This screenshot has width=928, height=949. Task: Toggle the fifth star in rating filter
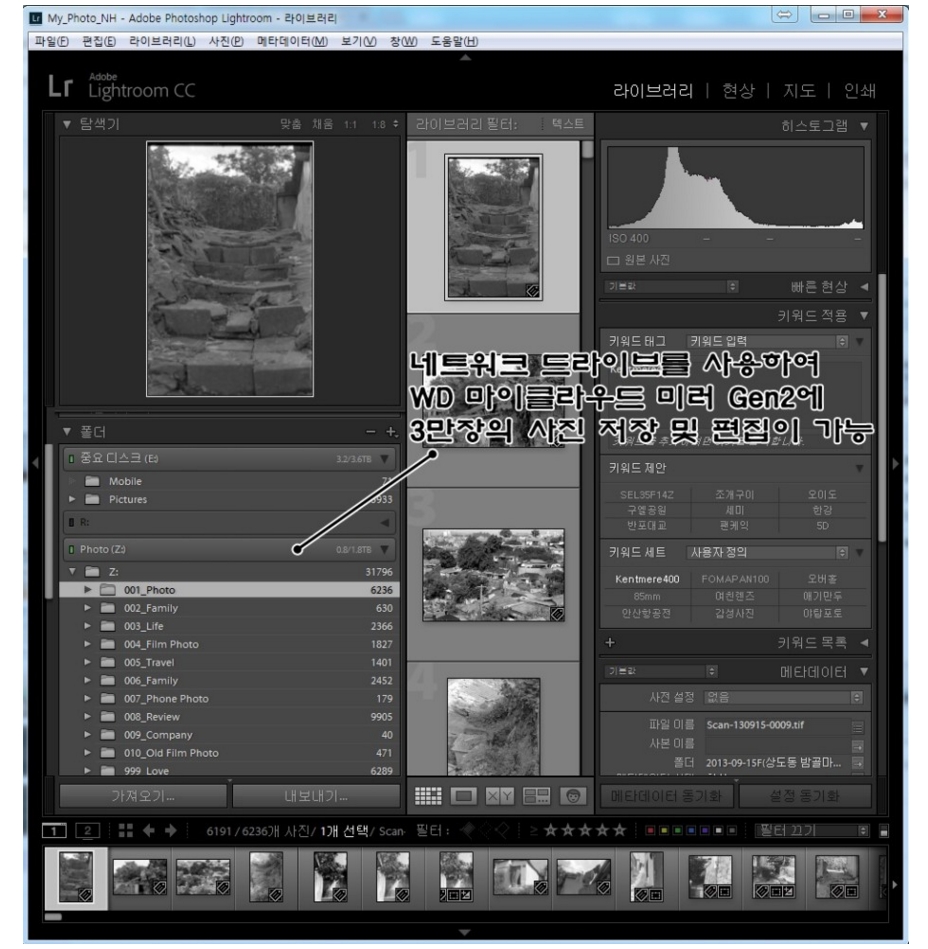(x=619, y=830)
